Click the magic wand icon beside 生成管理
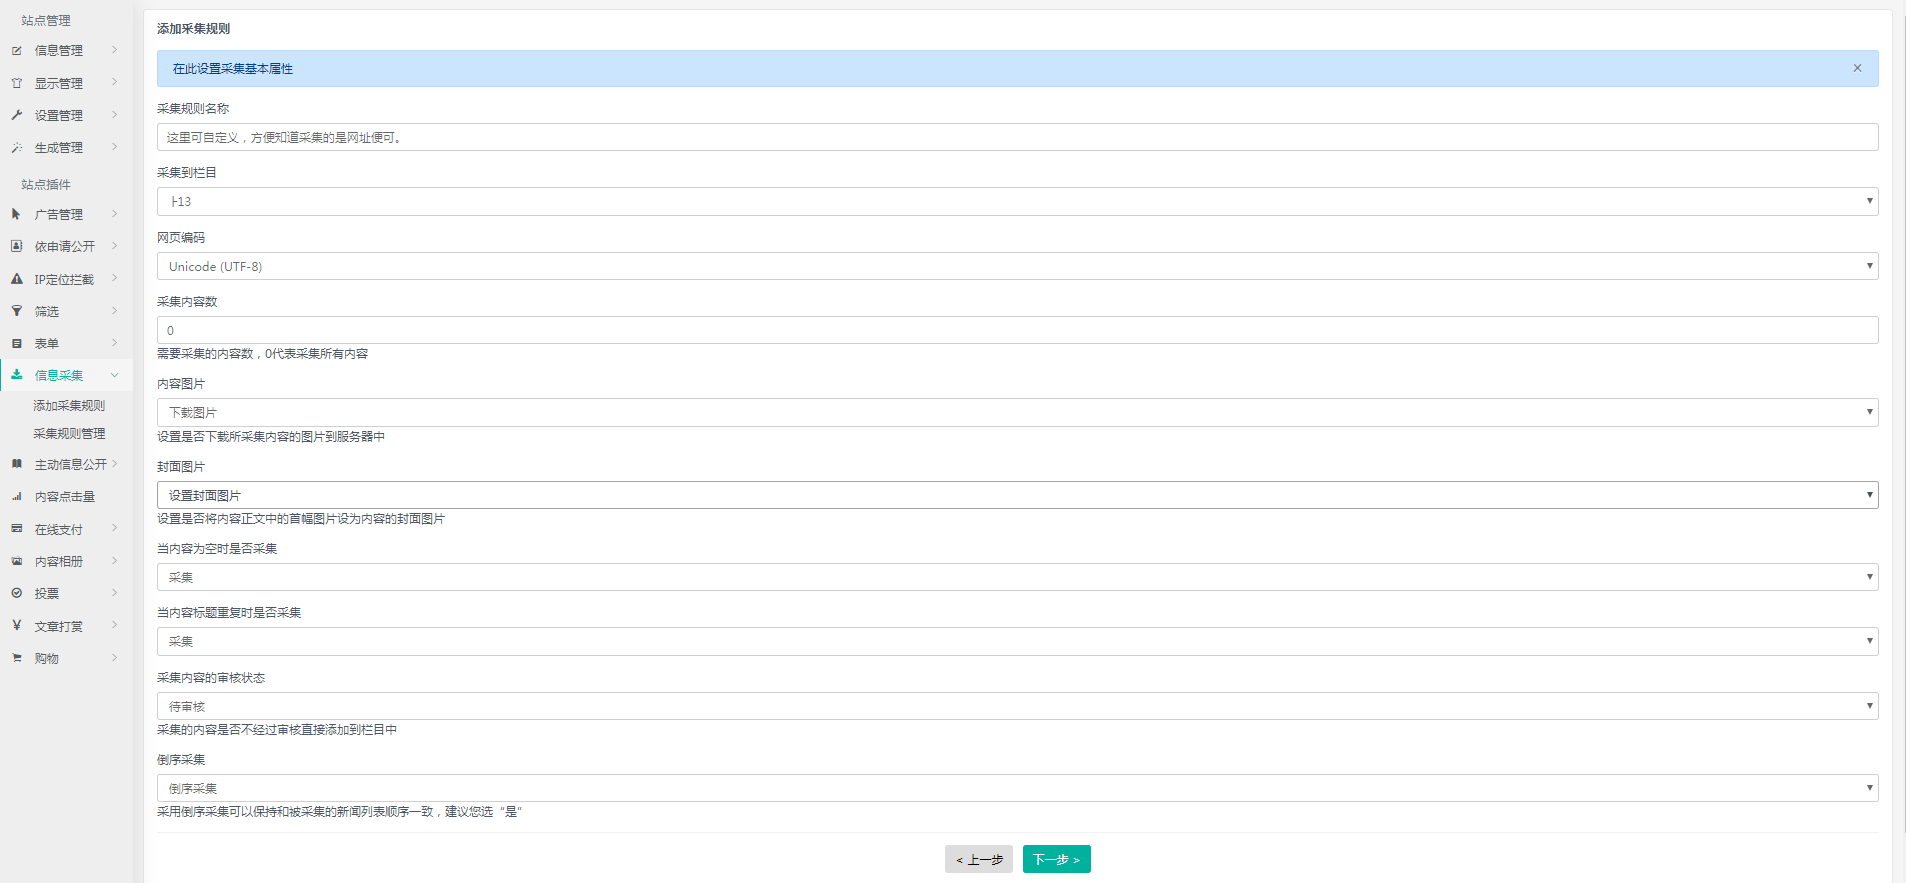 (17, 147)
